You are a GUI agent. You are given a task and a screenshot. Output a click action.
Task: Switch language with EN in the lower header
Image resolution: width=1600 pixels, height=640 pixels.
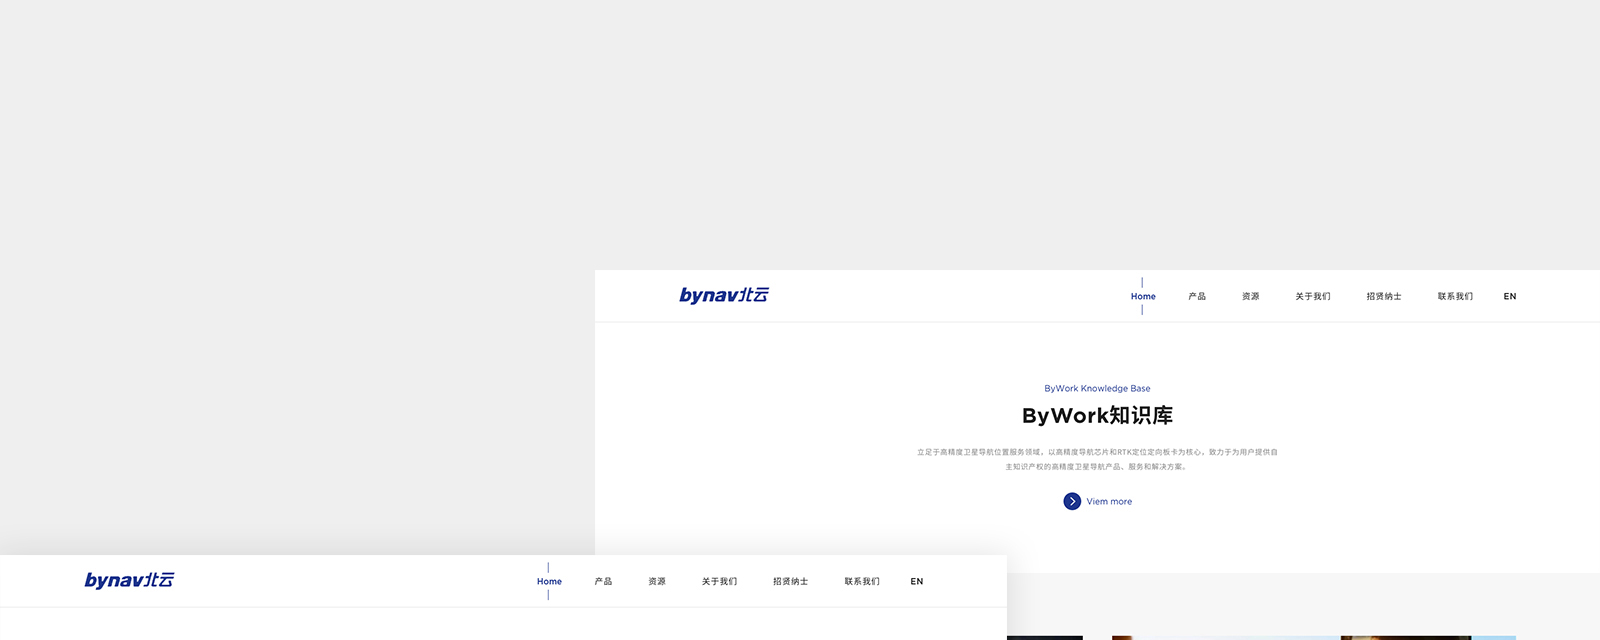[x=917, y=581]
